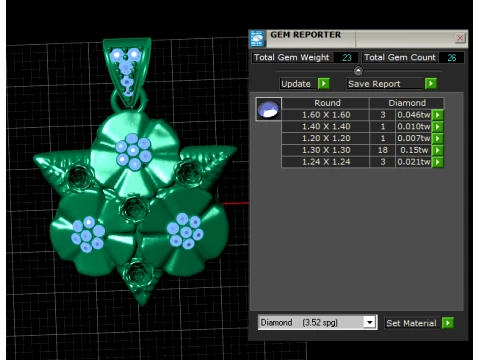Select the 1.60 X 1.60 size cell
The width and height of the screenshot is (480, 360).
tap(326, 115)
